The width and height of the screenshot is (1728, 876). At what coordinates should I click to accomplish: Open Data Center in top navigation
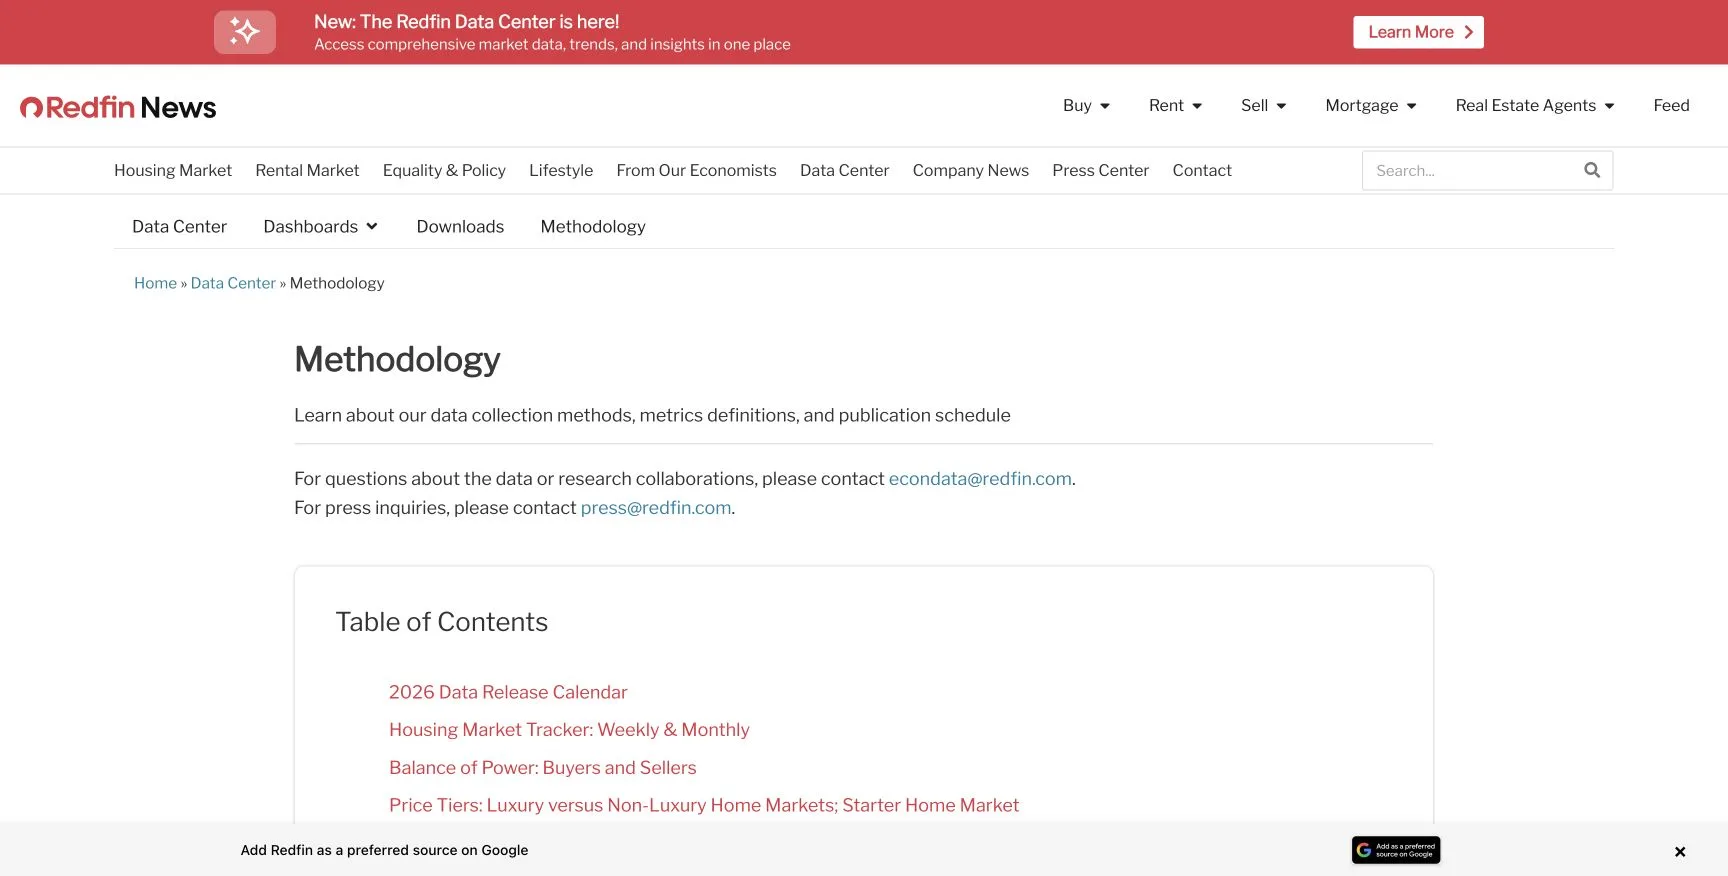(844, 170)
